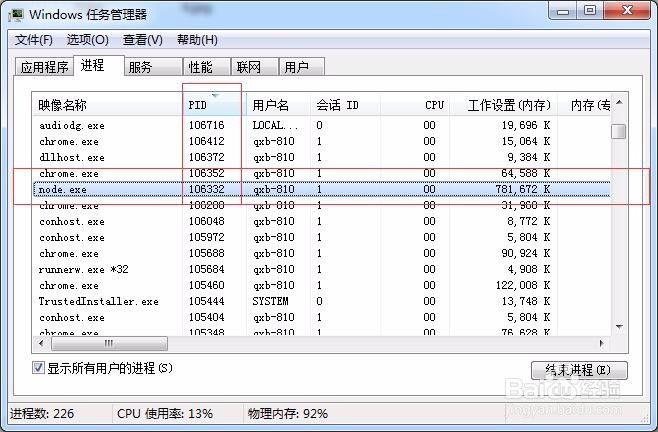
Task: Select chrome.exe with PID 106352
Action: [x=321, y=173]
